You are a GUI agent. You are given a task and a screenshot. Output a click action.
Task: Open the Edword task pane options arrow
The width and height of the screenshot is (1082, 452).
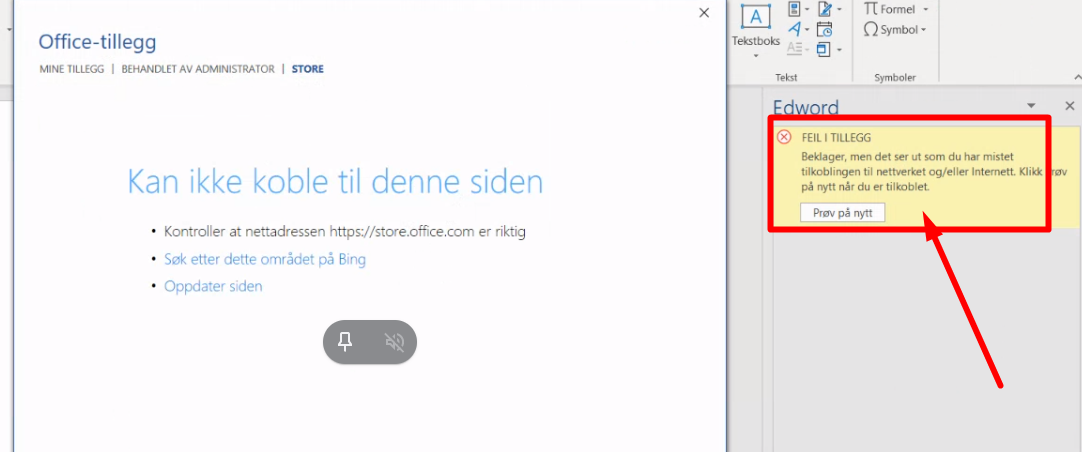click(1031, 106)
